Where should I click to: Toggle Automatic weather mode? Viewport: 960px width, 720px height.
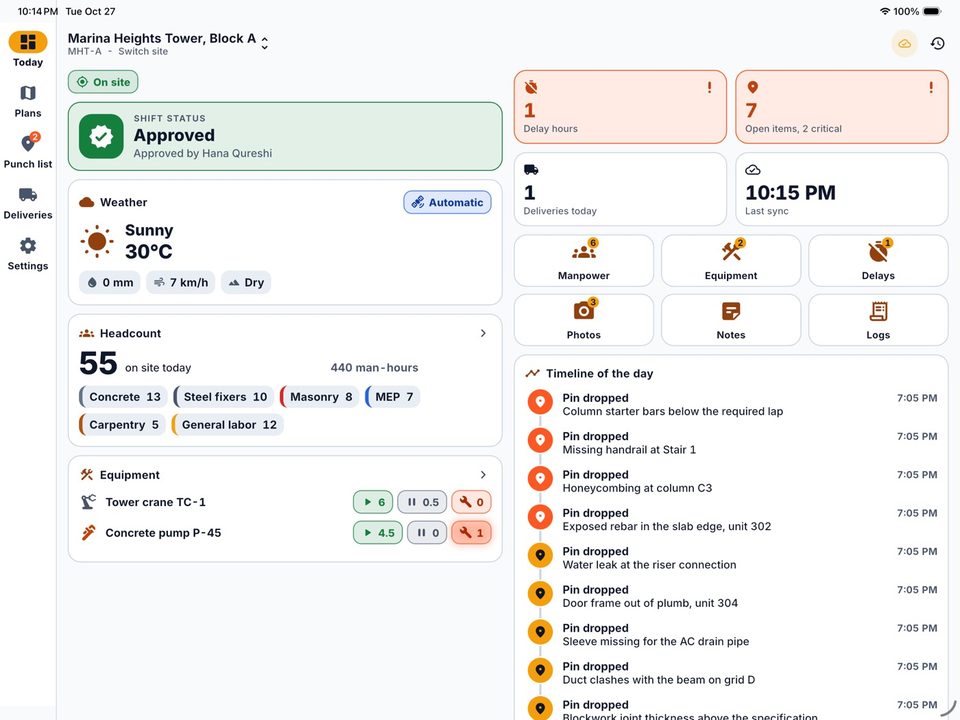pos(447,203)
